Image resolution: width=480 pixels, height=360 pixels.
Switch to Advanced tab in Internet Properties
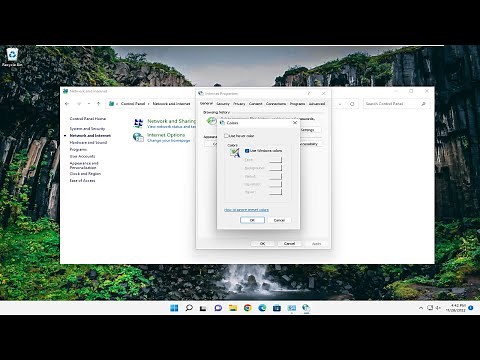click(317, 104)
